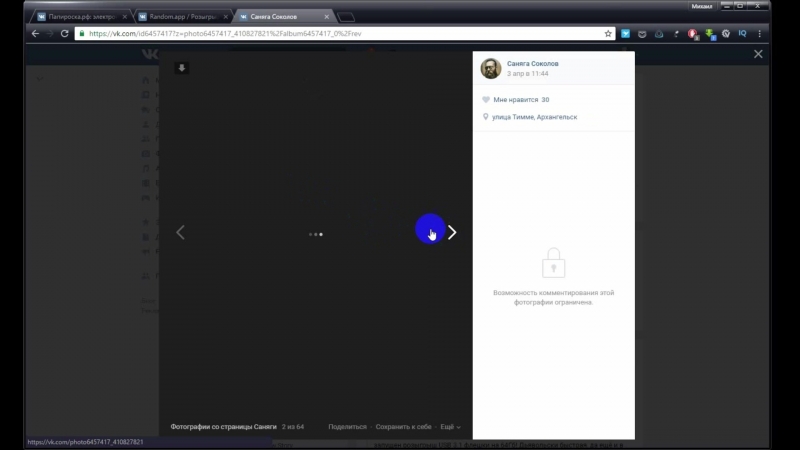Image resolution: width=800 pixels, height=450 pixels.
Task: Click the author's avatar thumbnail
Action: point(491,68)
